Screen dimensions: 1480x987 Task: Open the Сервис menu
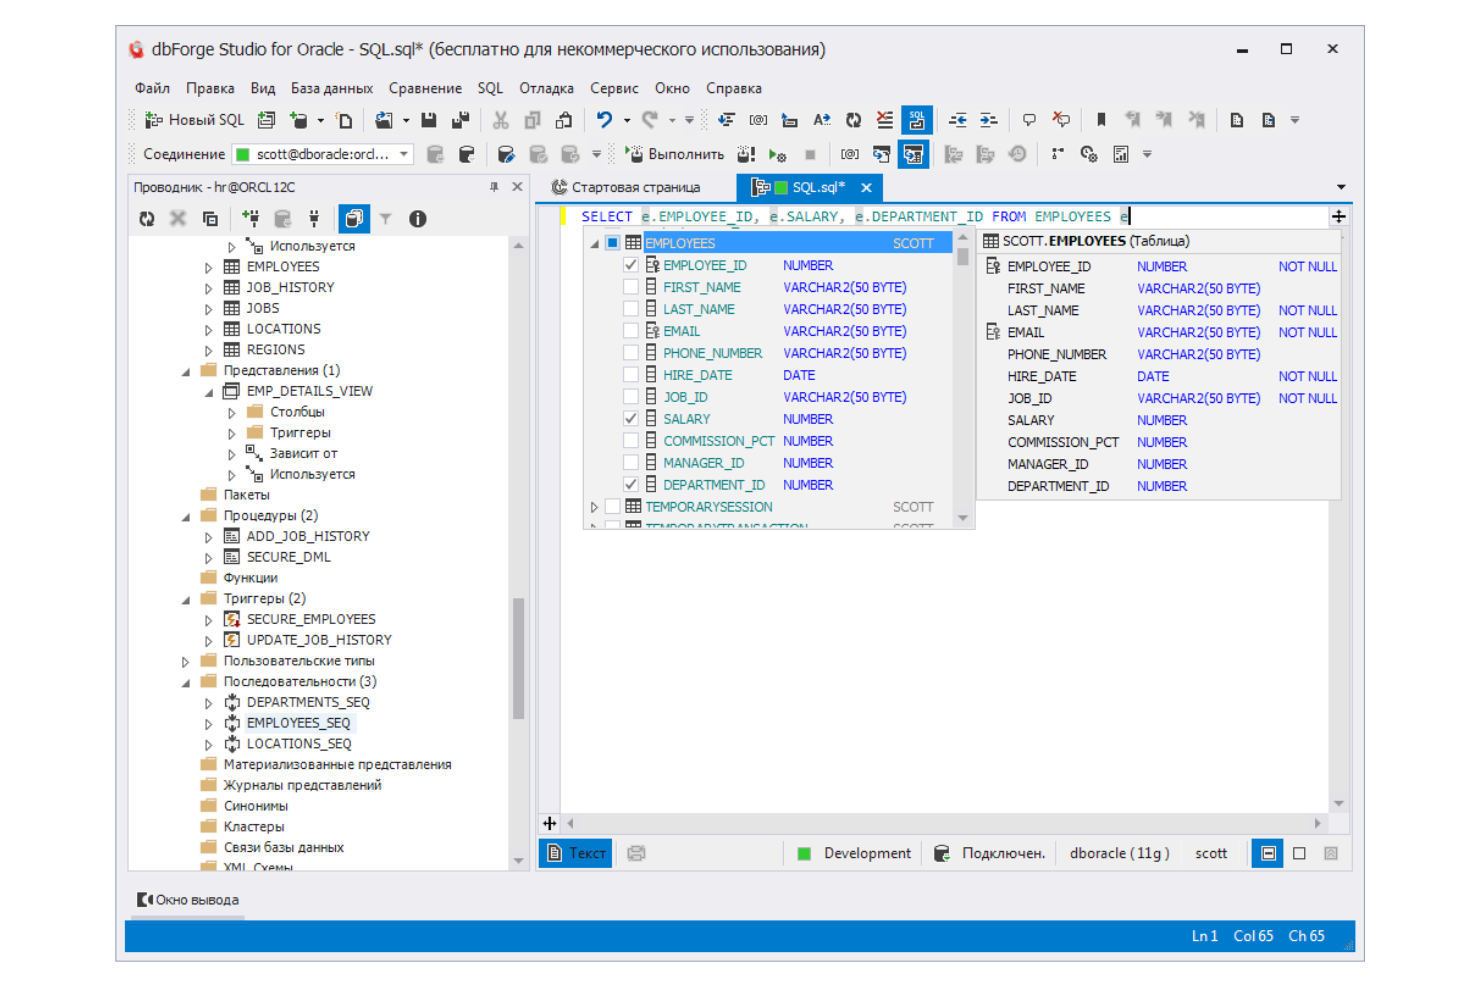click(614, 88)
